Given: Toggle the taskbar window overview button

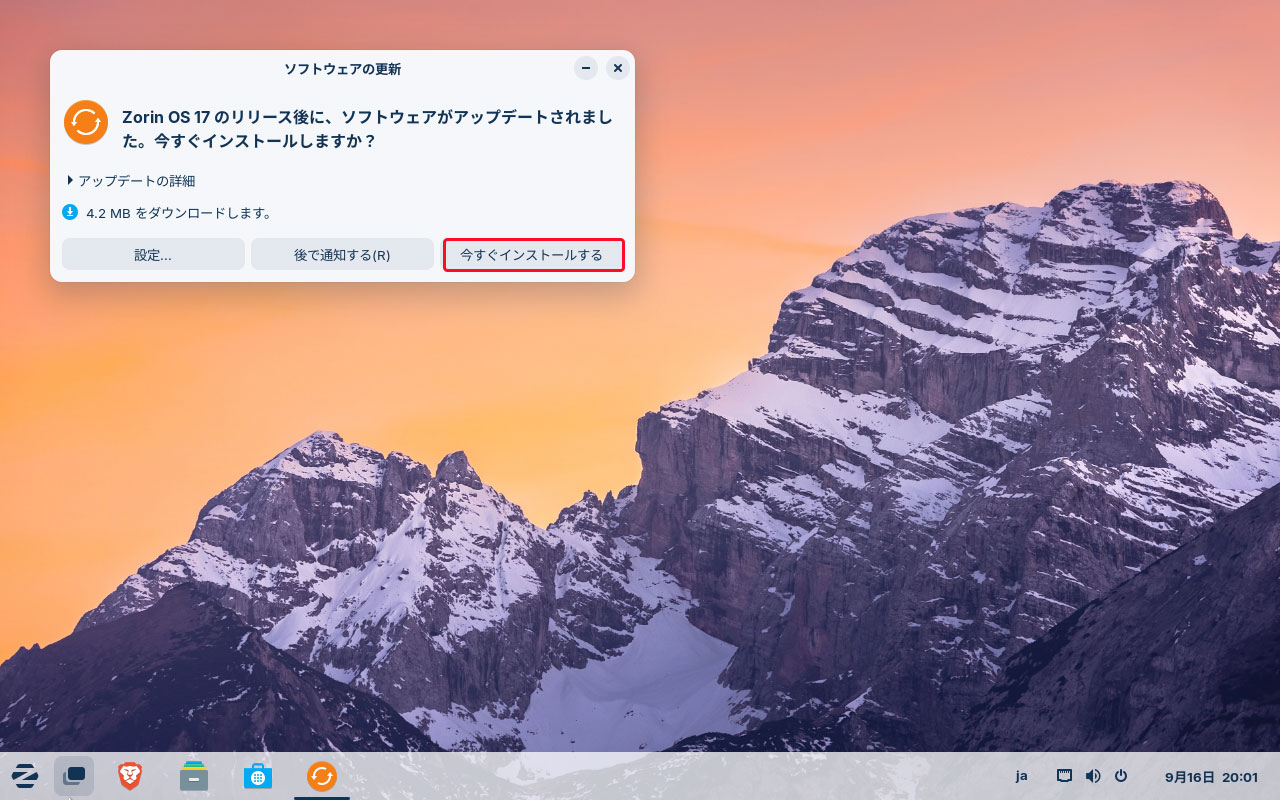Looking at the screenshot, I should pos(74,776).
